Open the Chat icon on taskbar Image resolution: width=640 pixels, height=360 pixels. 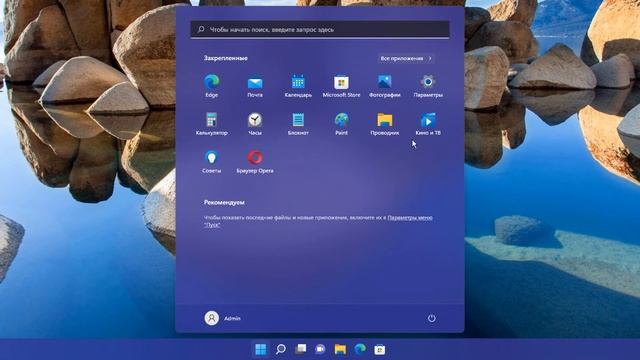click(x=320, y=349)
